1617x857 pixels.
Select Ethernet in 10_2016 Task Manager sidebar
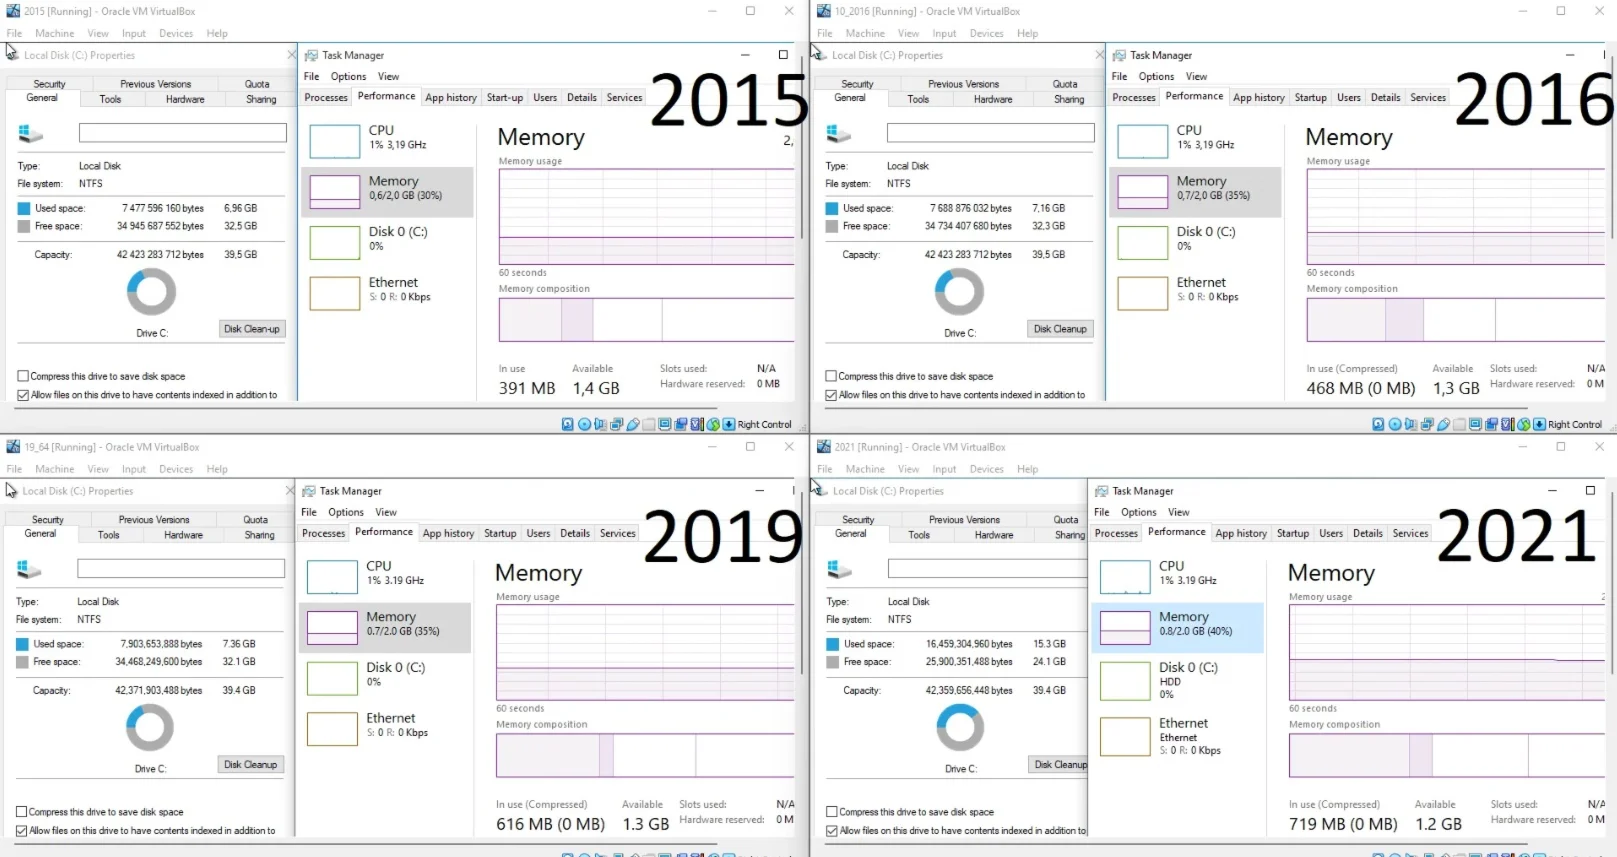pyautogui.click(x=1195, y=293)
